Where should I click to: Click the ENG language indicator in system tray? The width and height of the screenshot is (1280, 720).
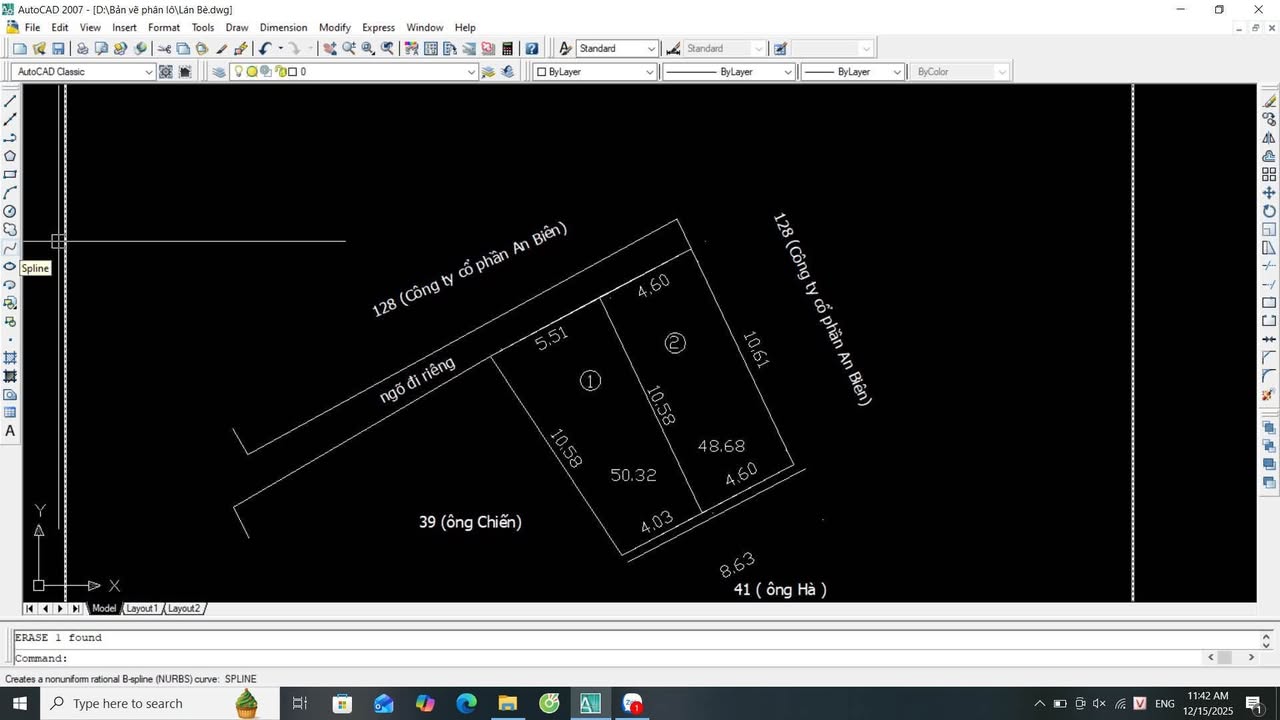tap(1167, 703)
